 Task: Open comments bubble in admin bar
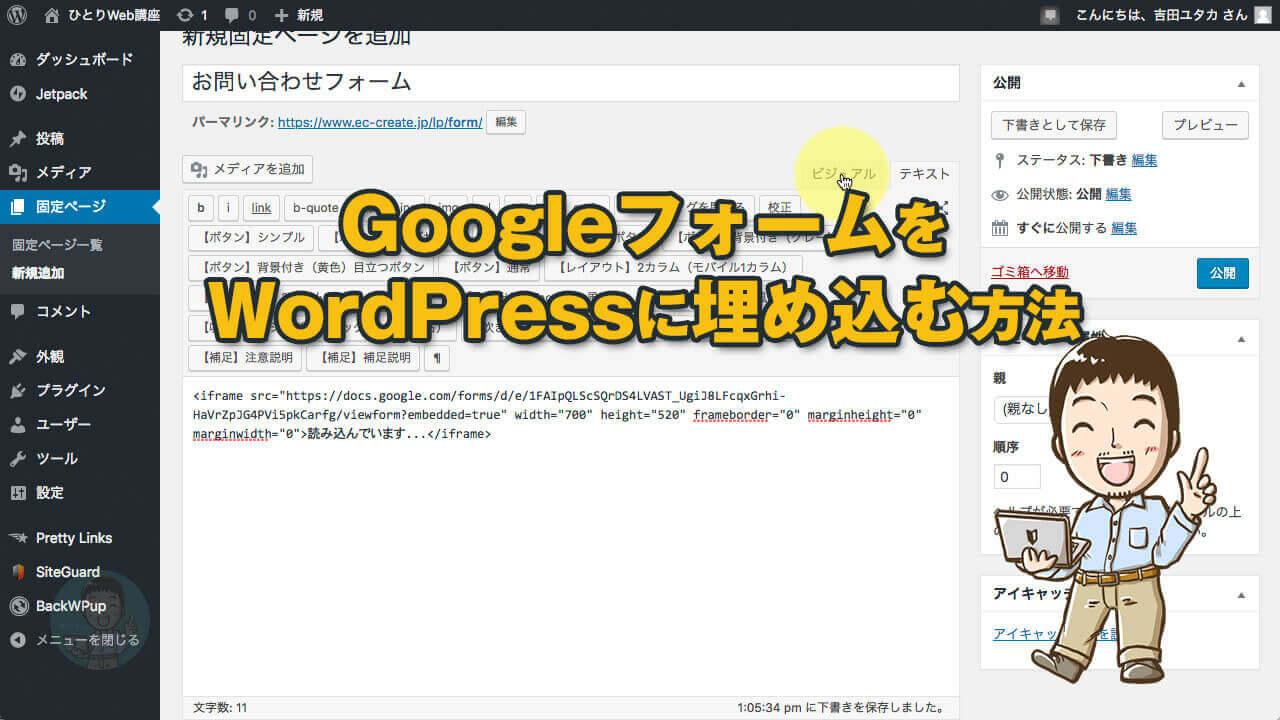(x=241, y=15)
